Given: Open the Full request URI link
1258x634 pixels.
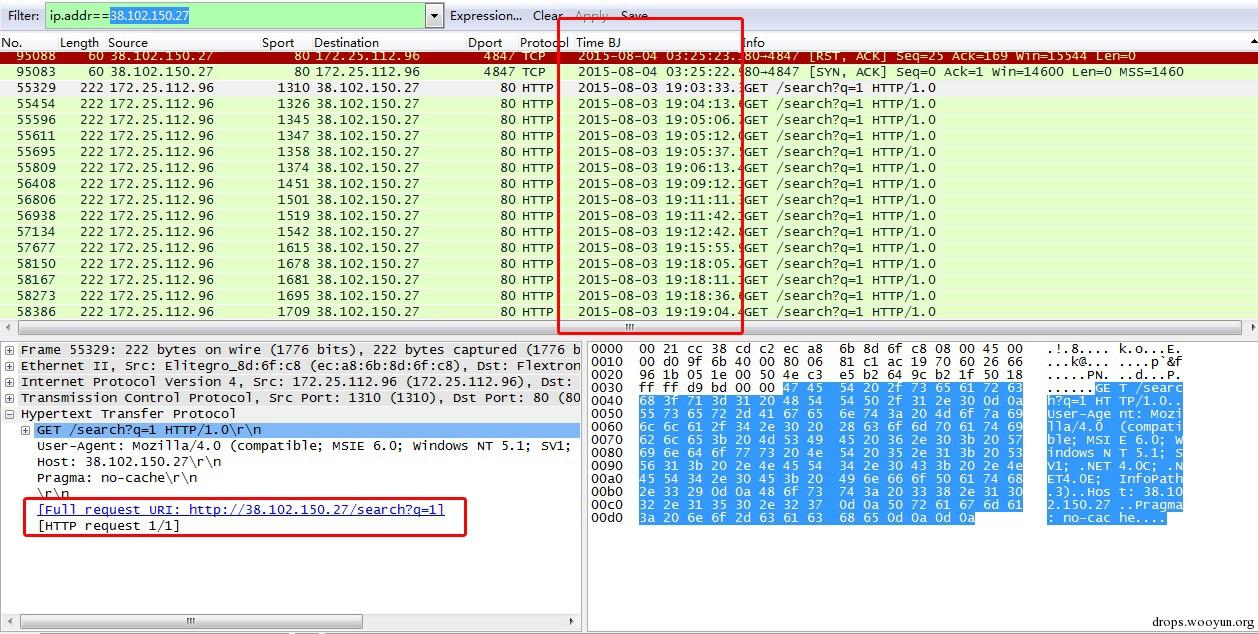Looking at the screenshot, I should (x=240, y=510).
